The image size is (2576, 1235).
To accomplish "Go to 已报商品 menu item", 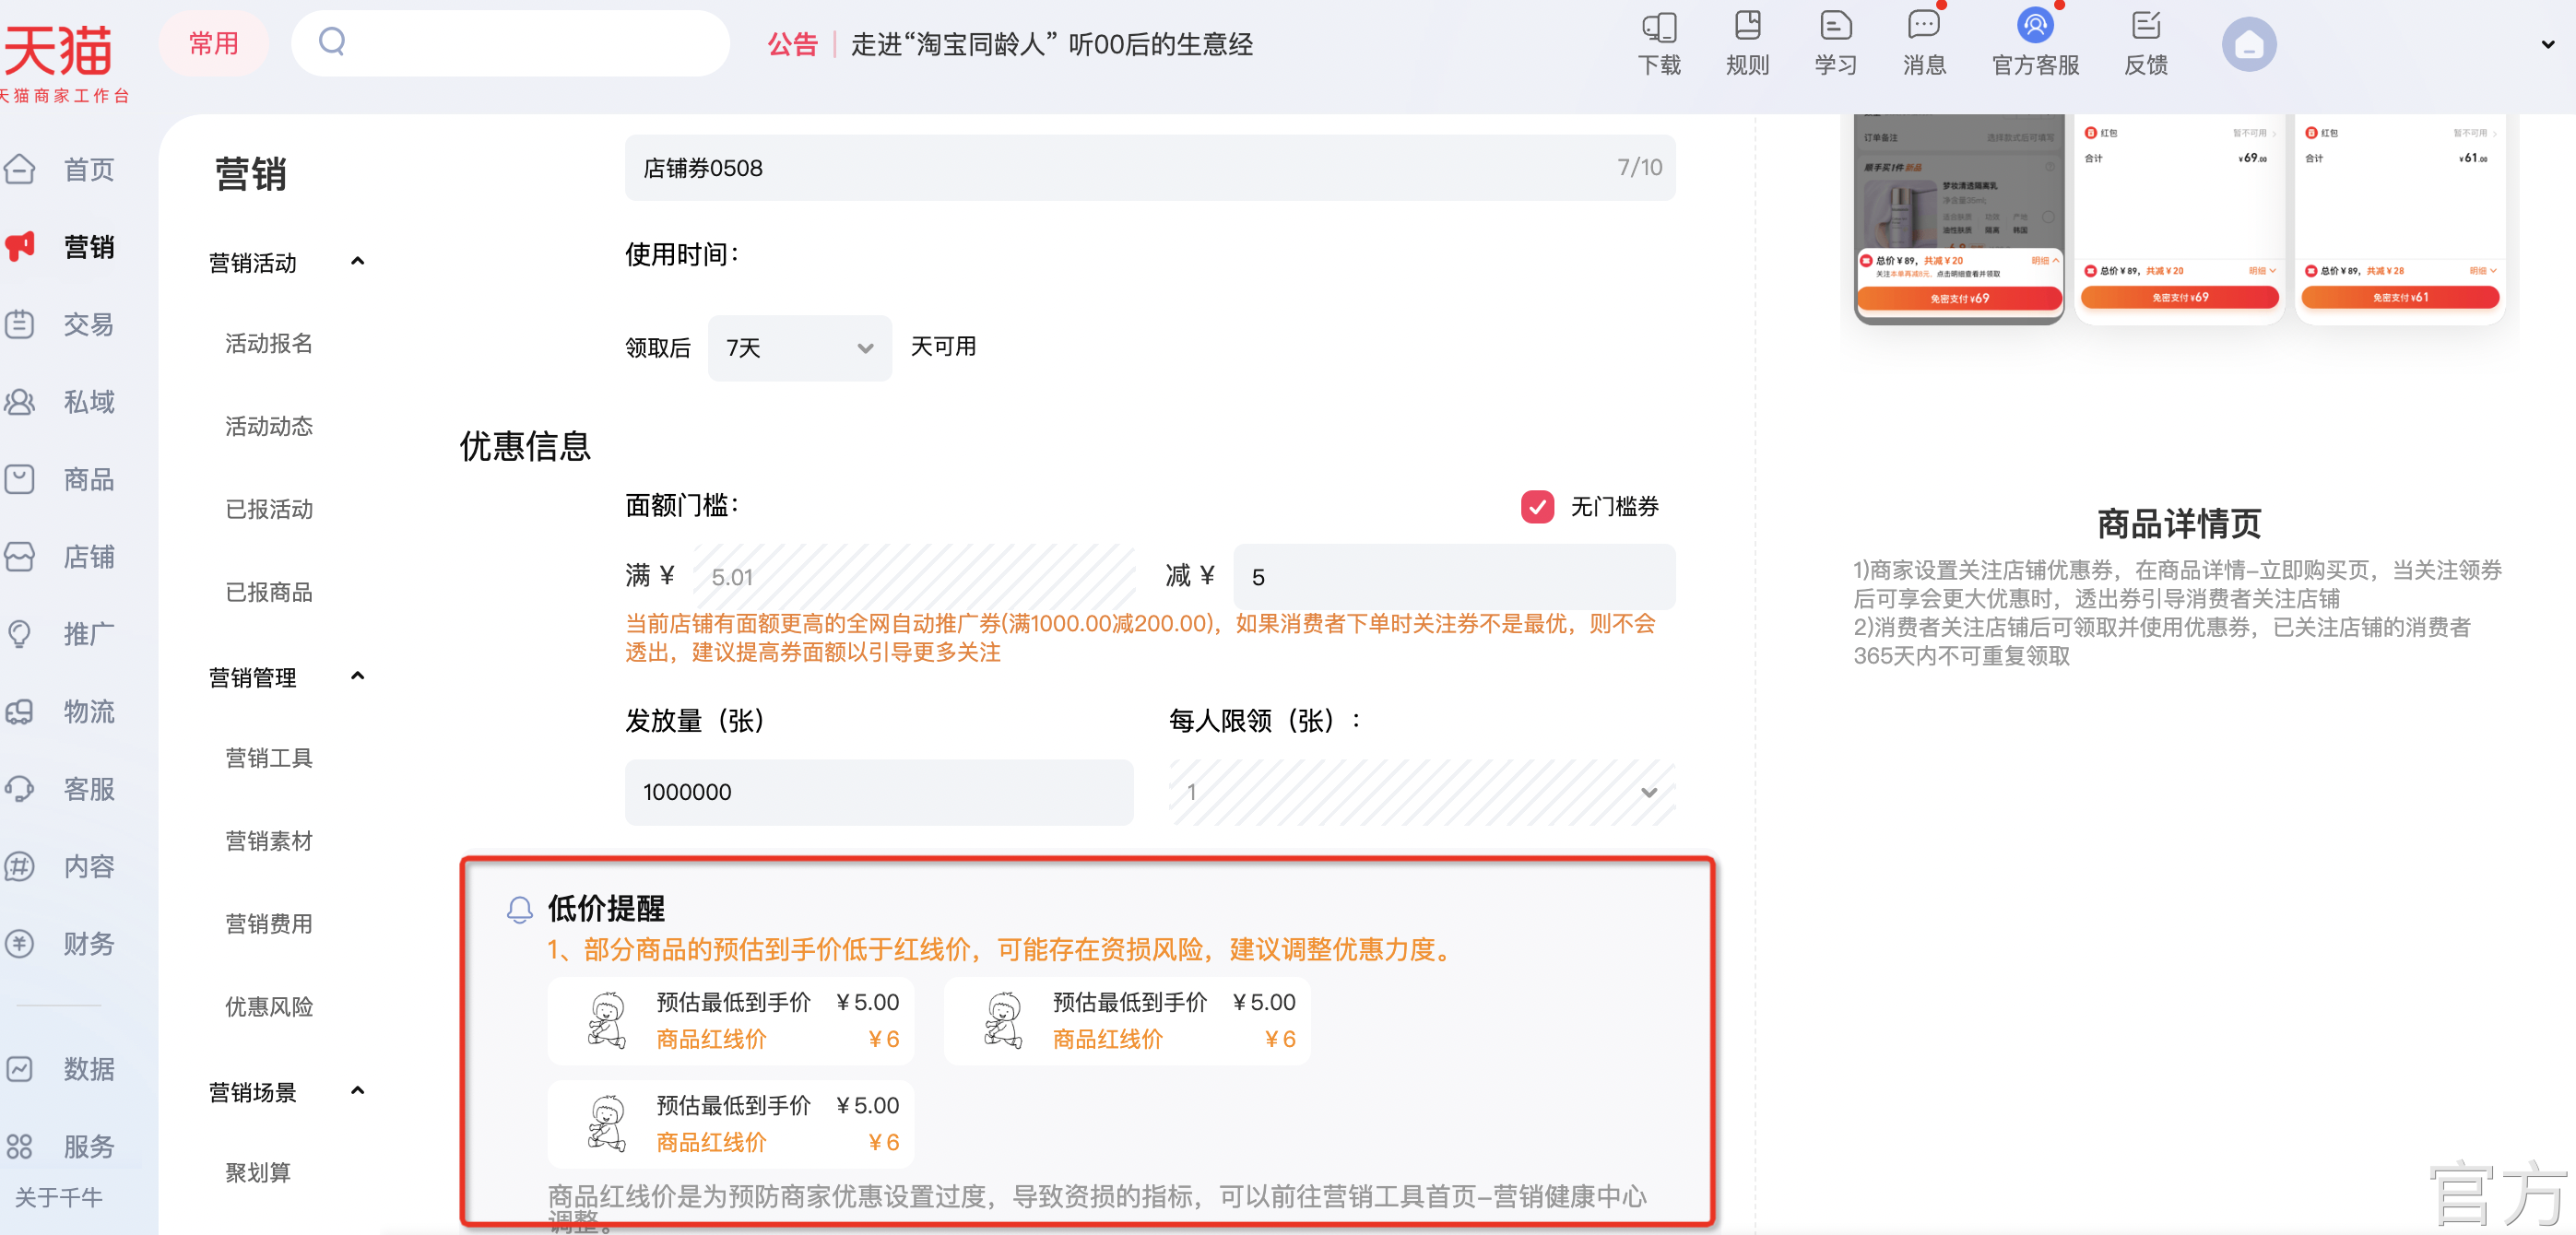I will tap(269, 592).
